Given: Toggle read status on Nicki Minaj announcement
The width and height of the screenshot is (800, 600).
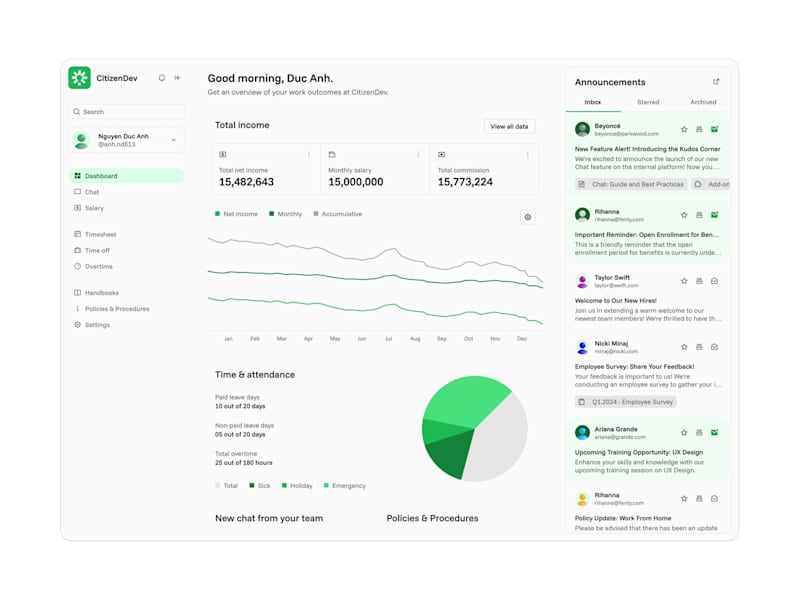Looking at the screenshot, I should (714, 347).
